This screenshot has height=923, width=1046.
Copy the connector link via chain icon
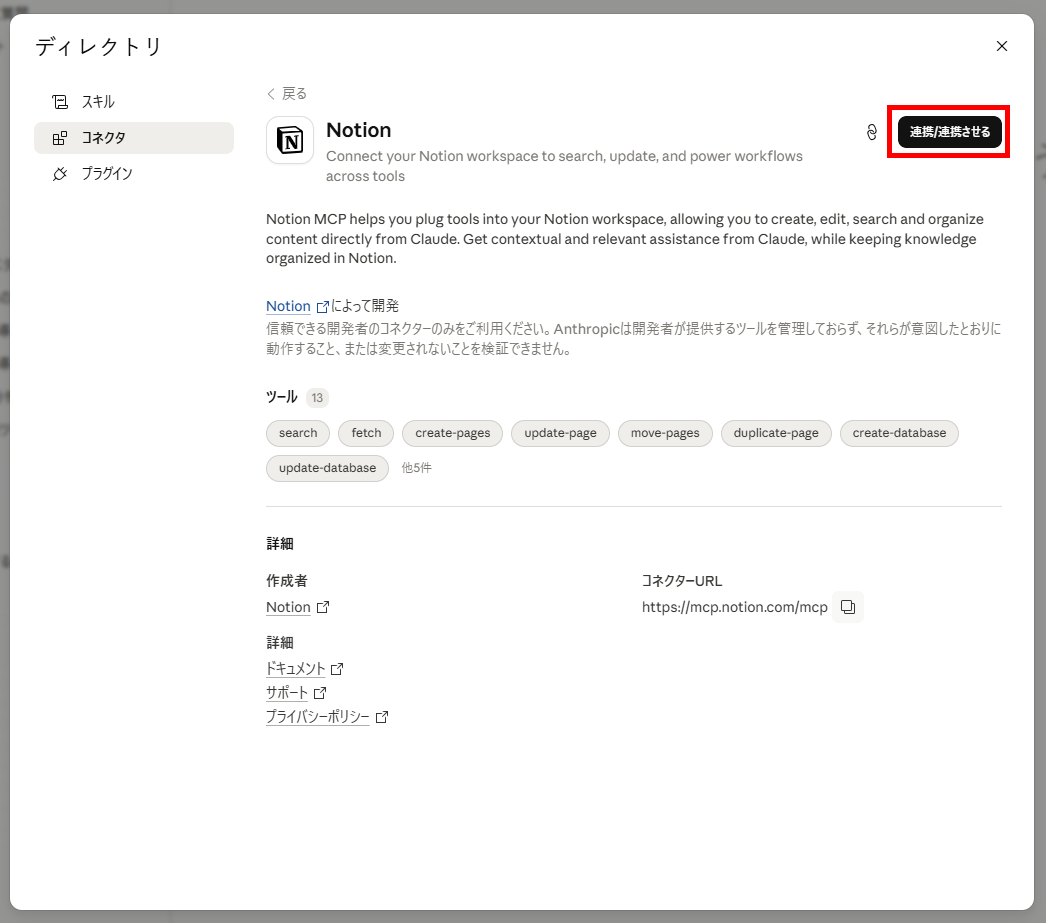pos(871,132)
